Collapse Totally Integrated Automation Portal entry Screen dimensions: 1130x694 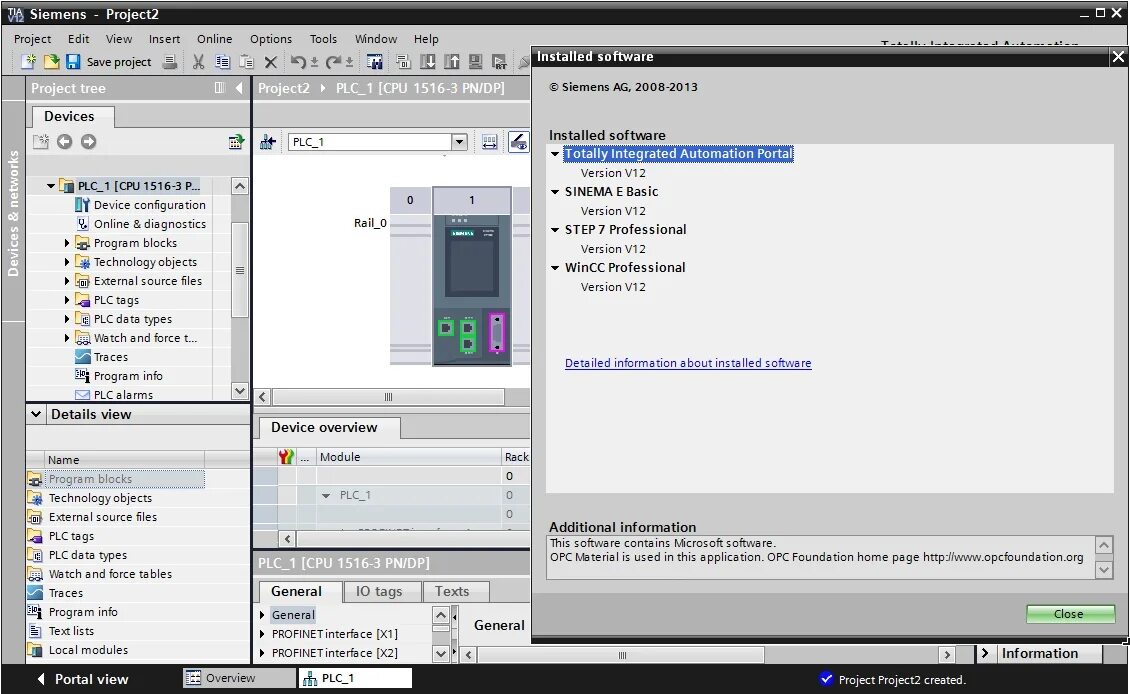(x=555, y=154)
